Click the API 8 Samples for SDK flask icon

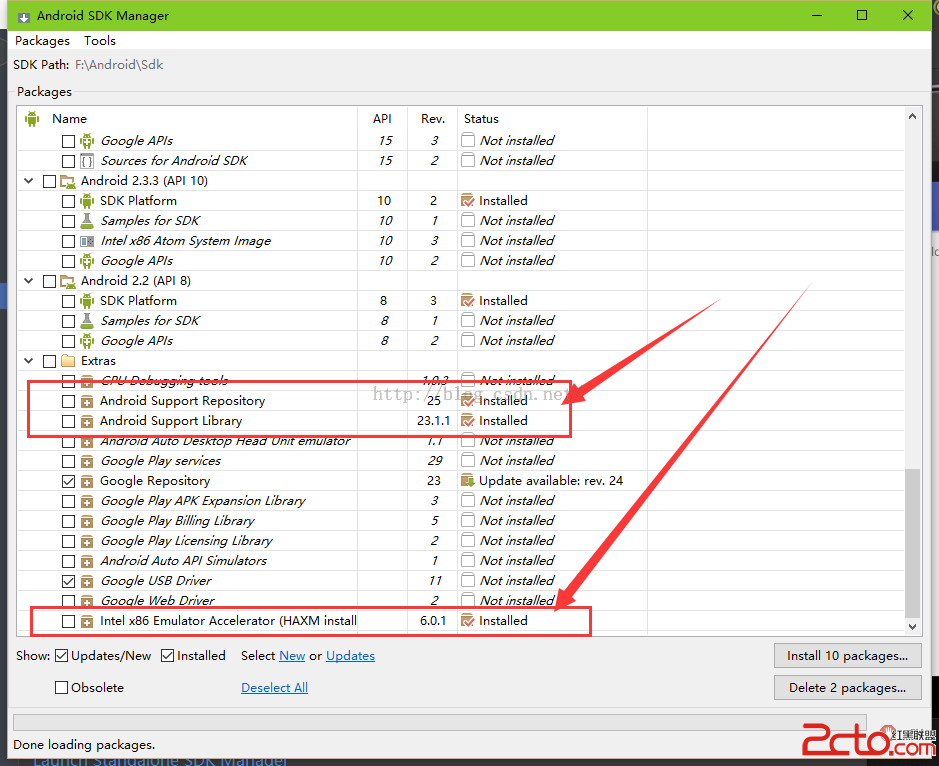87,321
